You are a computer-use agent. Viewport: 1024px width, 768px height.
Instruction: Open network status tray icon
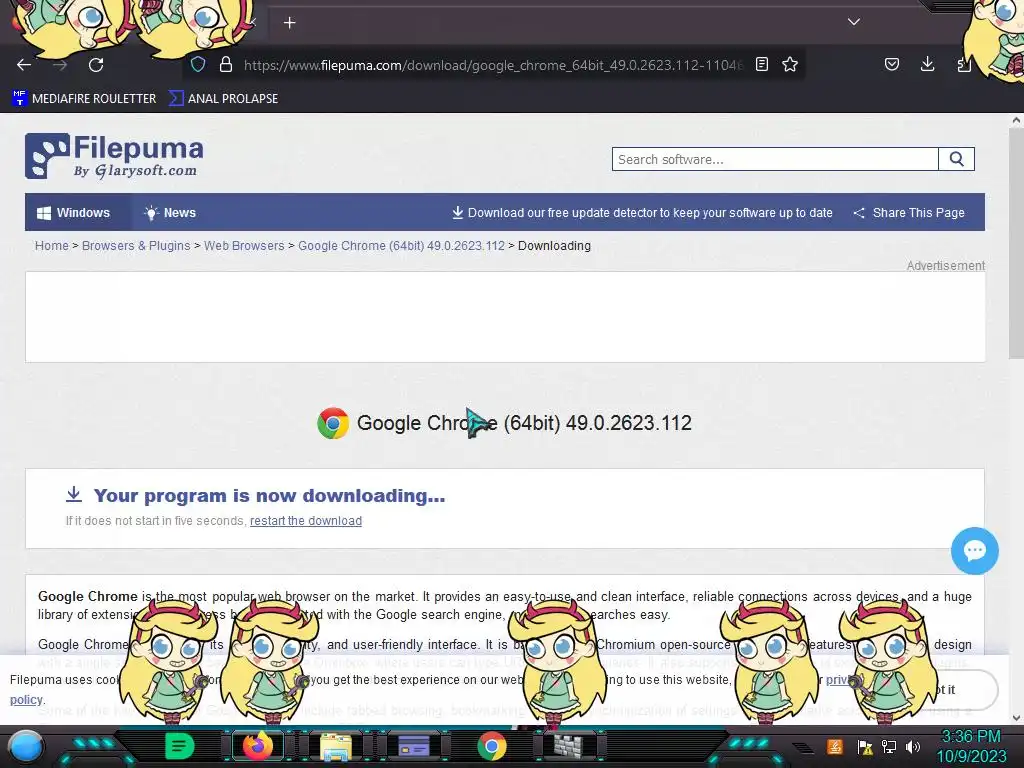click(889, 746)
